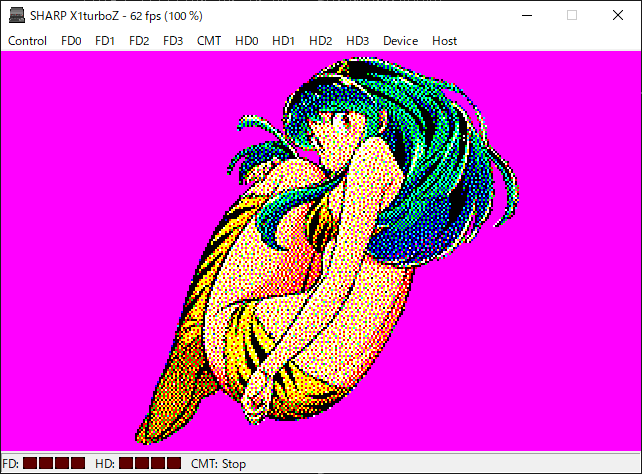Open the HD1 hard disk menu
The image size is (642, 474).
pyautogui.click(x=283, y=41)
